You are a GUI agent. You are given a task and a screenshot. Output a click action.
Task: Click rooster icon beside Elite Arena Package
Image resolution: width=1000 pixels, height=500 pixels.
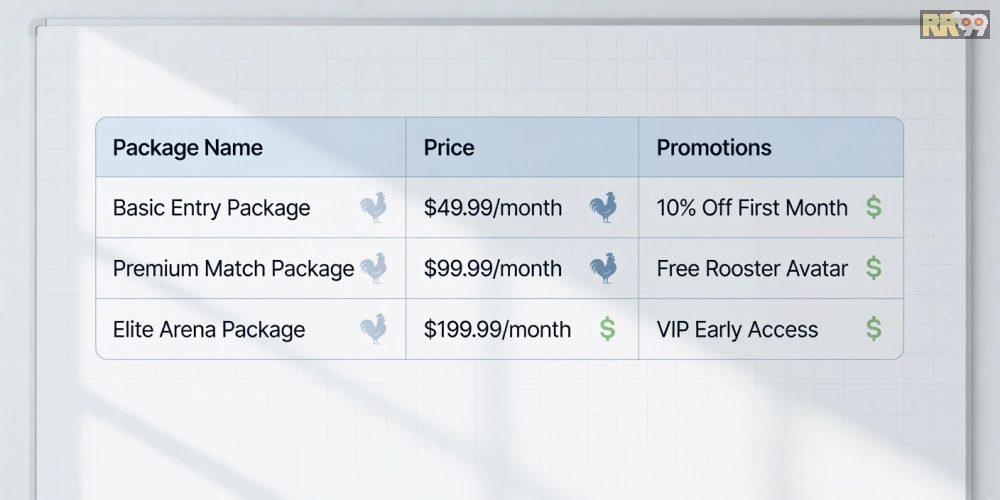pyautogui.click(x=373, y=329)
